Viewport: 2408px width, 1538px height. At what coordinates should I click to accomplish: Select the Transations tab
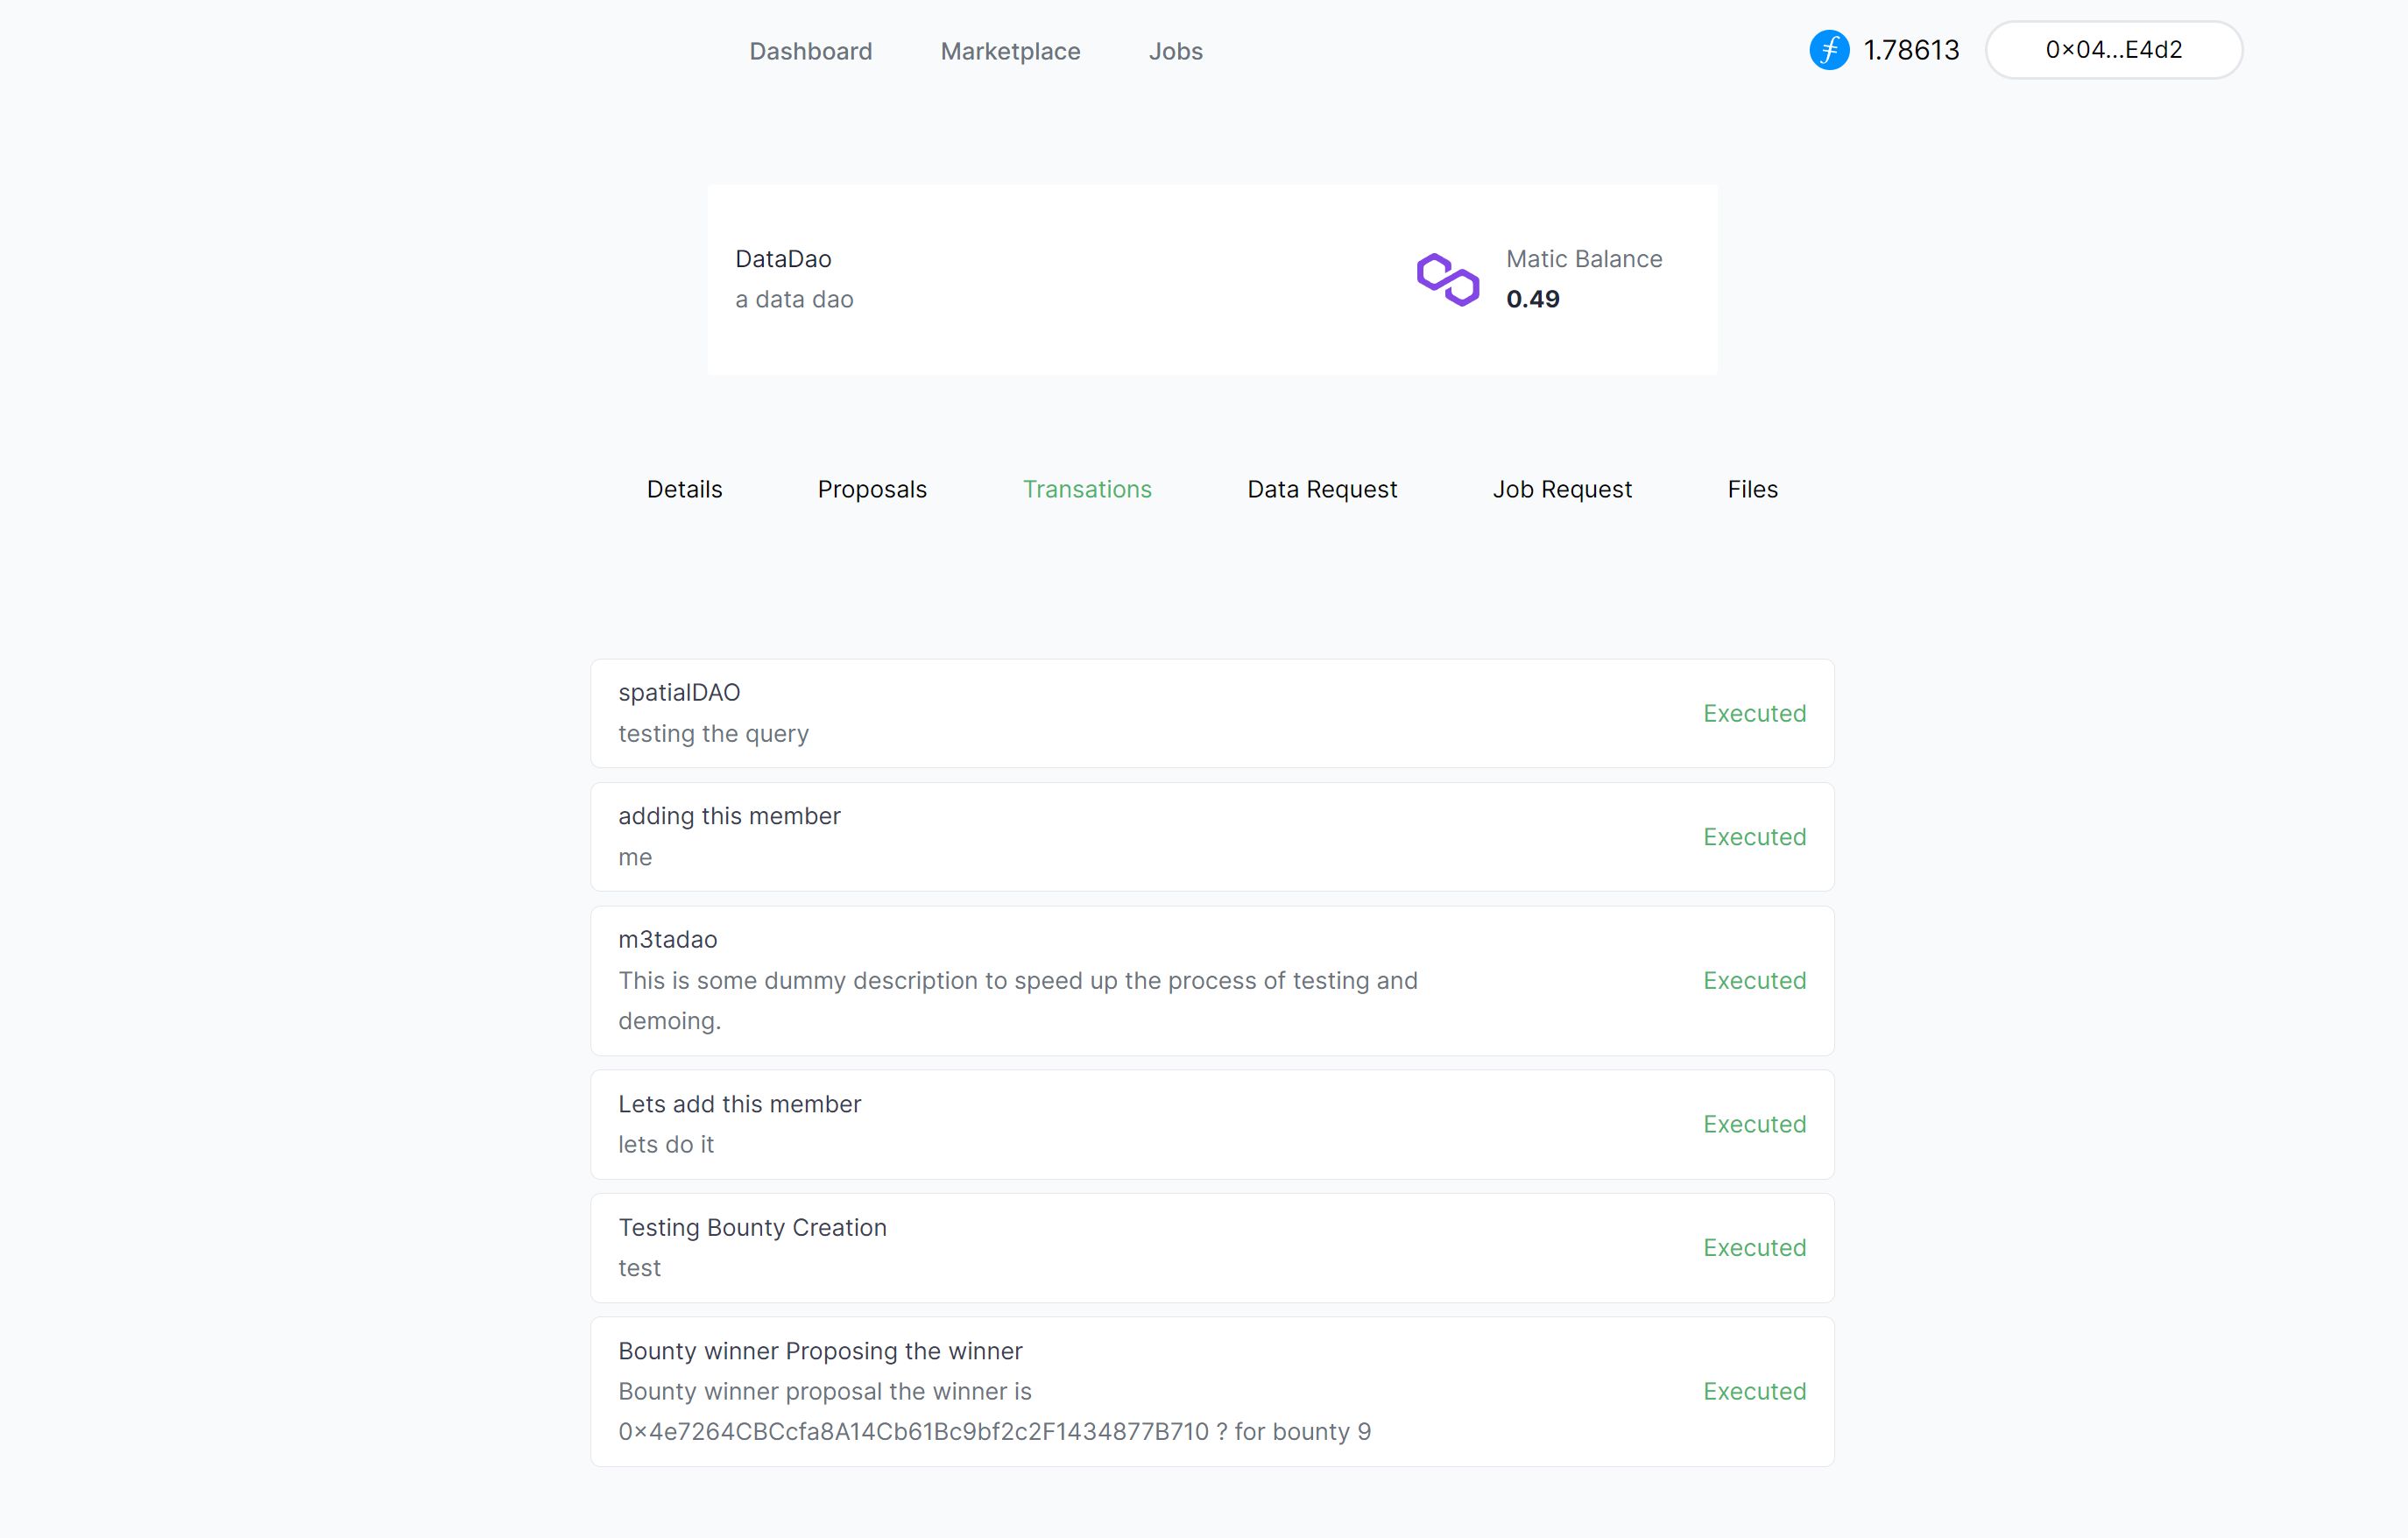coord(1087,489)
